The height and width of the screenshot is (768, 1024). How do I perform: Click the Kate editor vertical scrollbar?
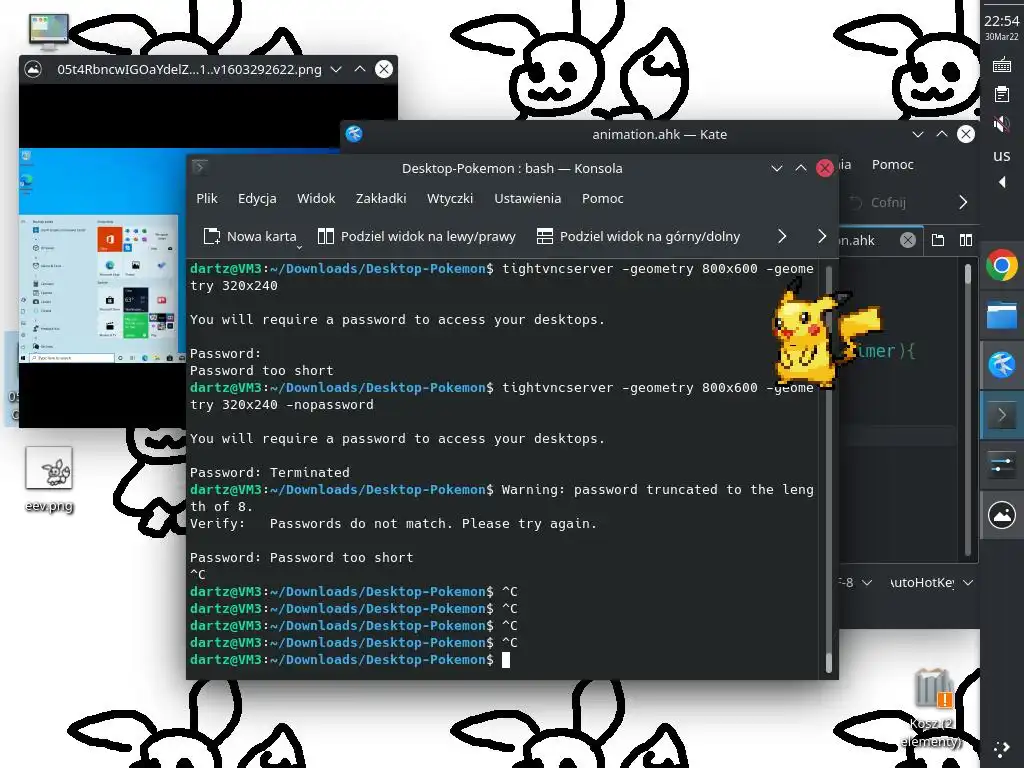[x=967, y=408]
